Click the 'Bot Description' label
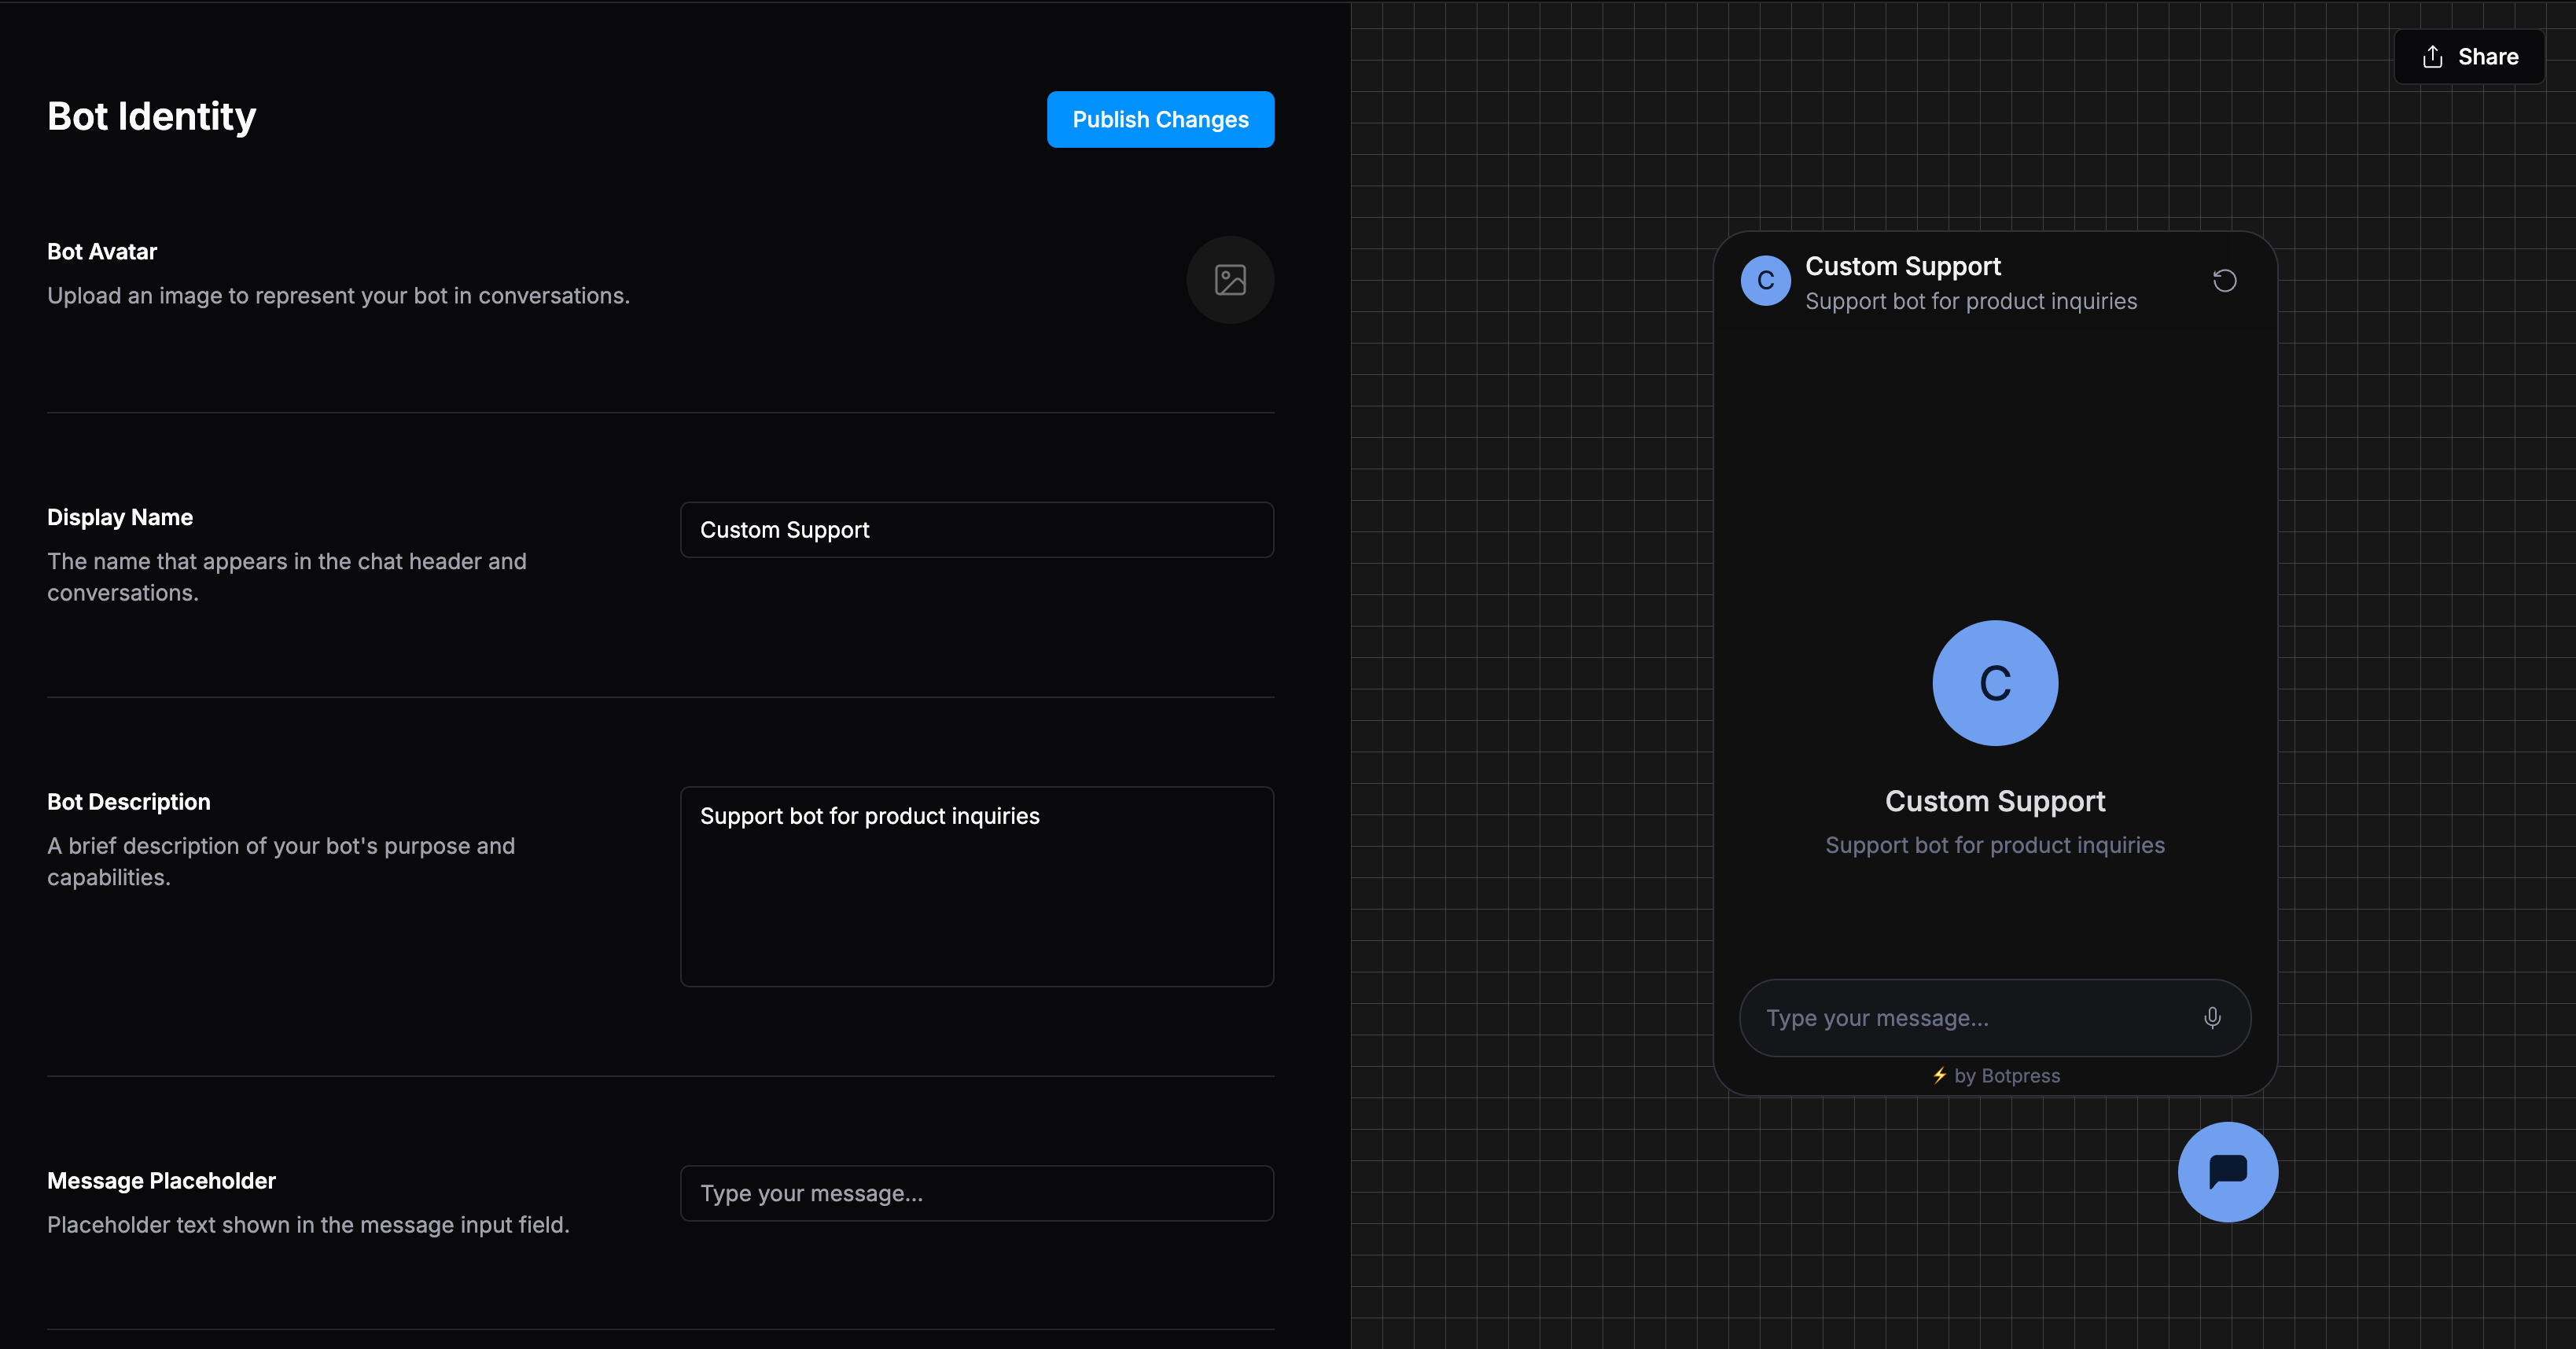2576x1349 pixels. coord(129,802)
